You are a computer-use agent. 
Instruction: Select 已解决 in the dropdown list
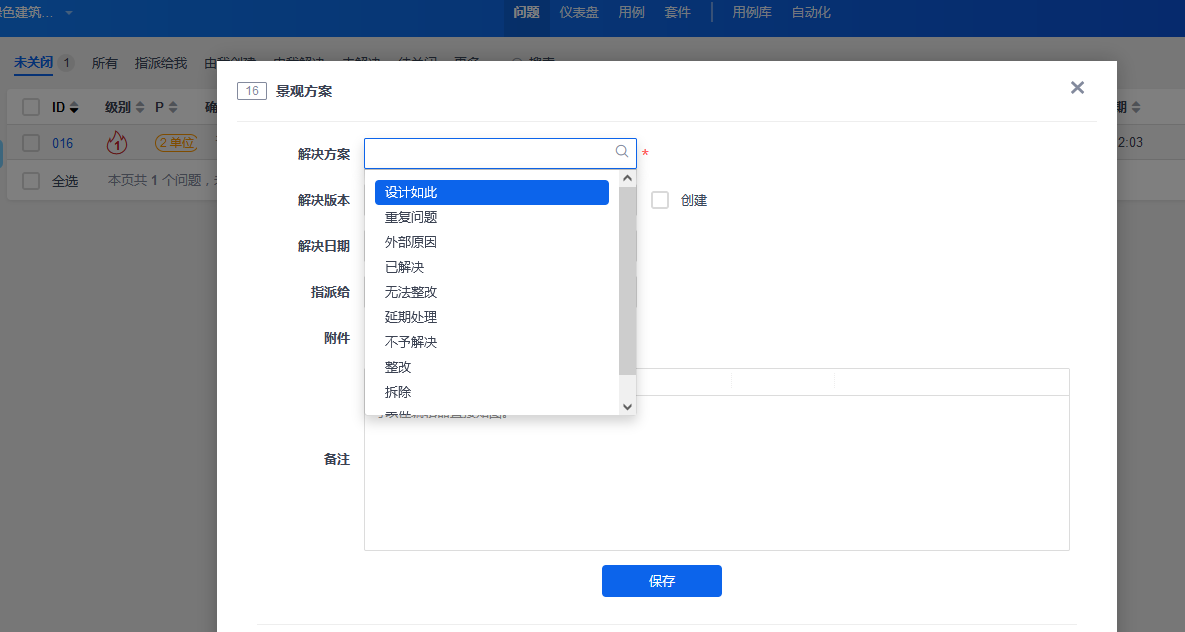(x=405, y=267)
